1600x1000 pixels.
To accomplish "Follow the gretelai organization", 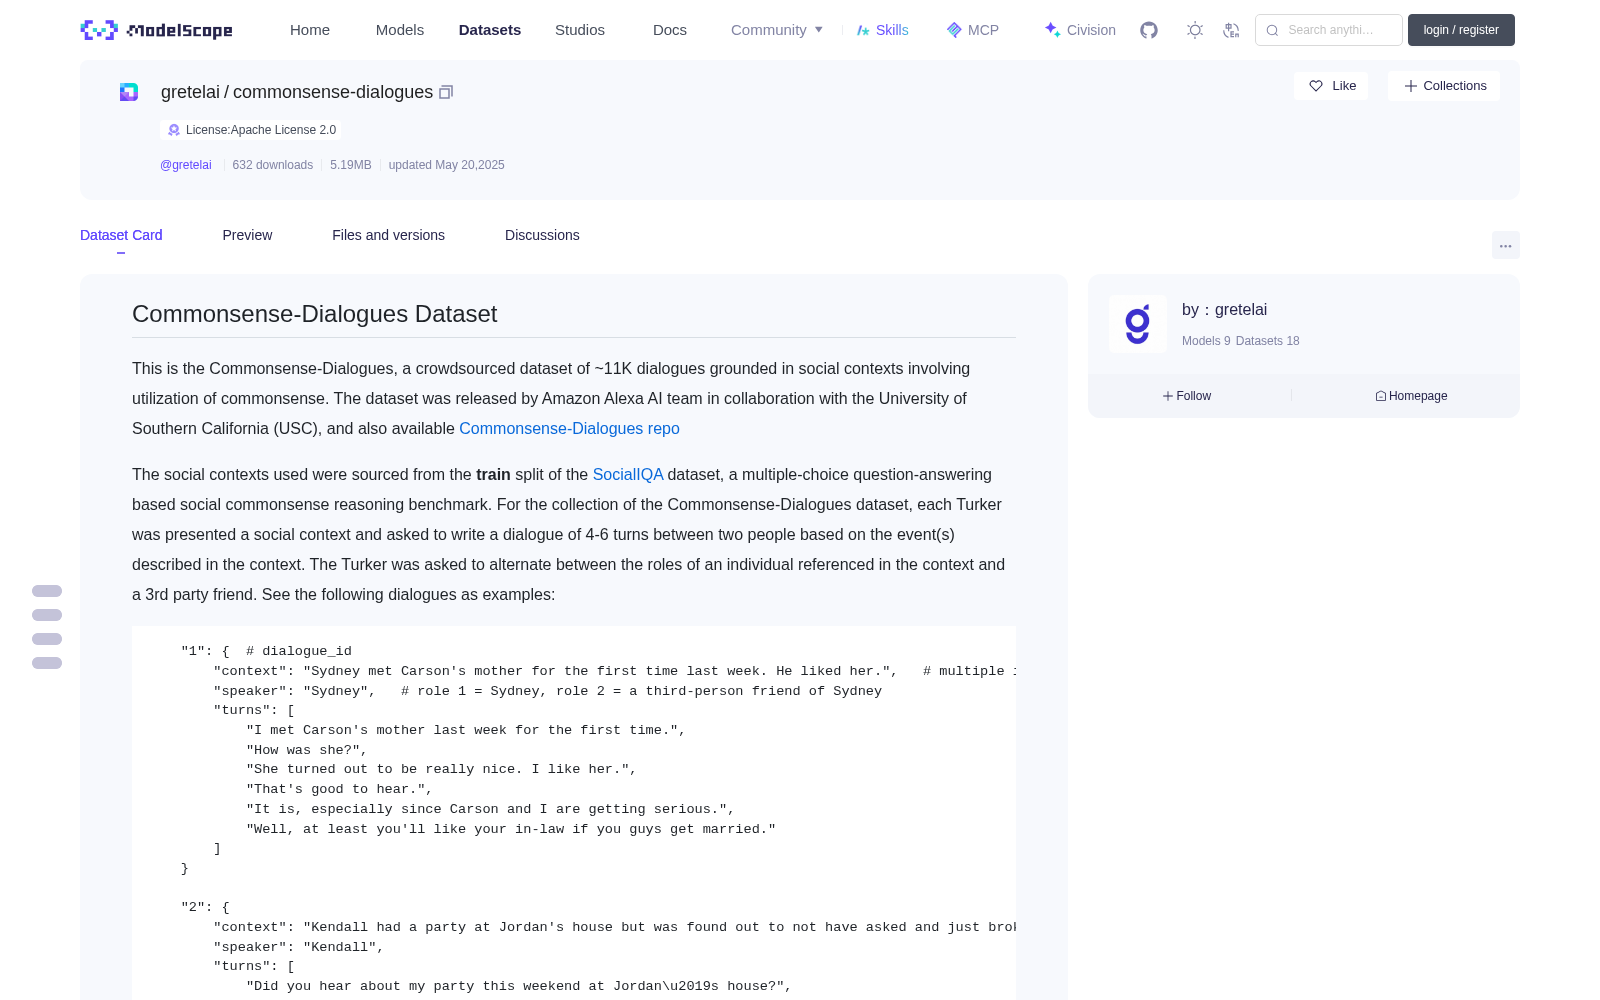I will (x=1187, y=396).
